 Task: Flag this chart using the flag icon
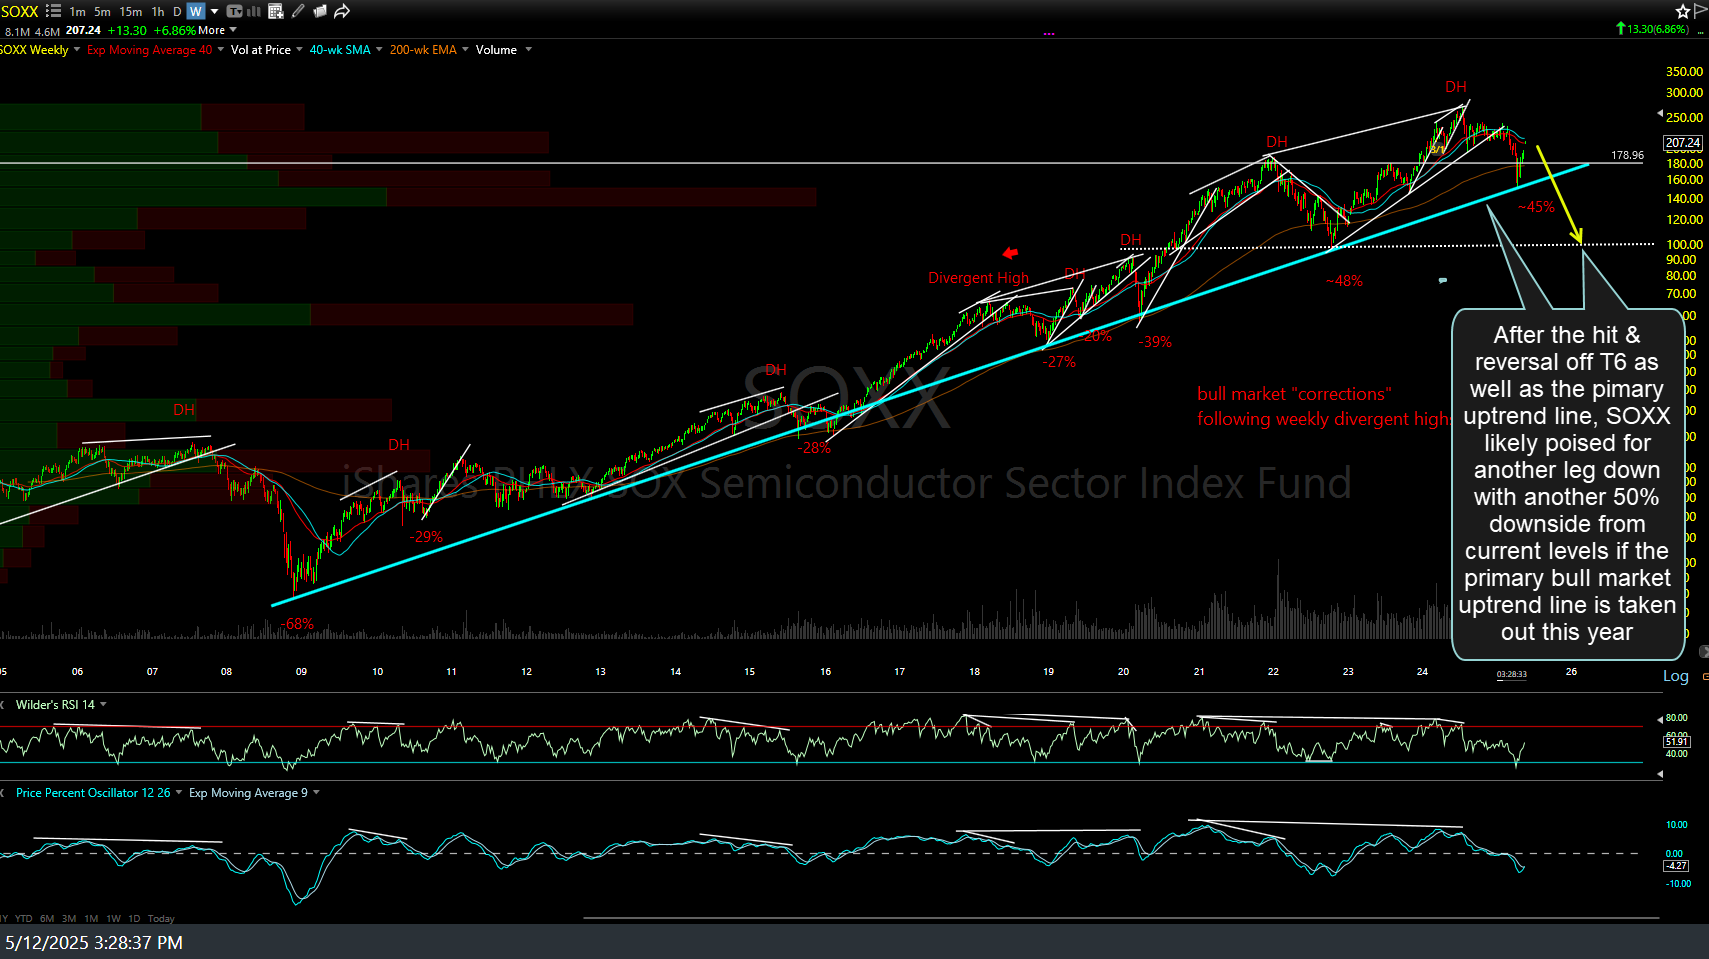(x=1700, y=11)
